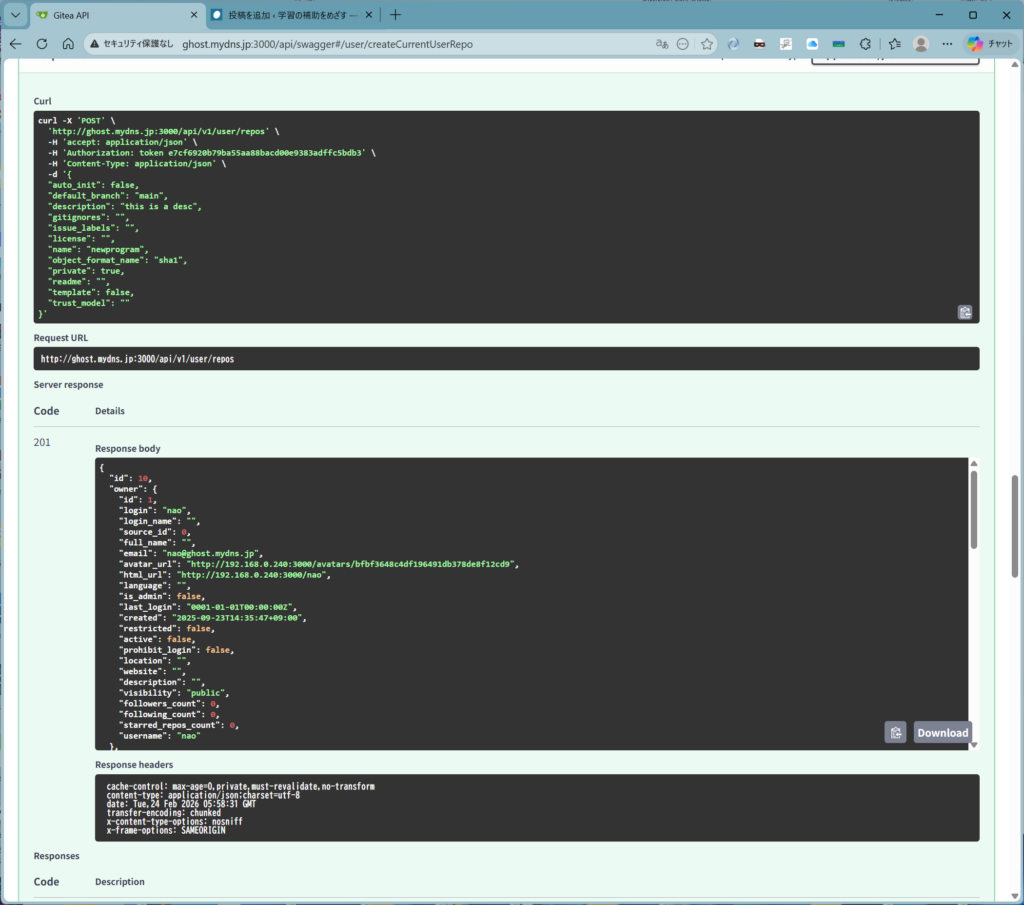Open the Copilot チャット button
This screenshot has height=905, width=1024.
click(990, 44)
